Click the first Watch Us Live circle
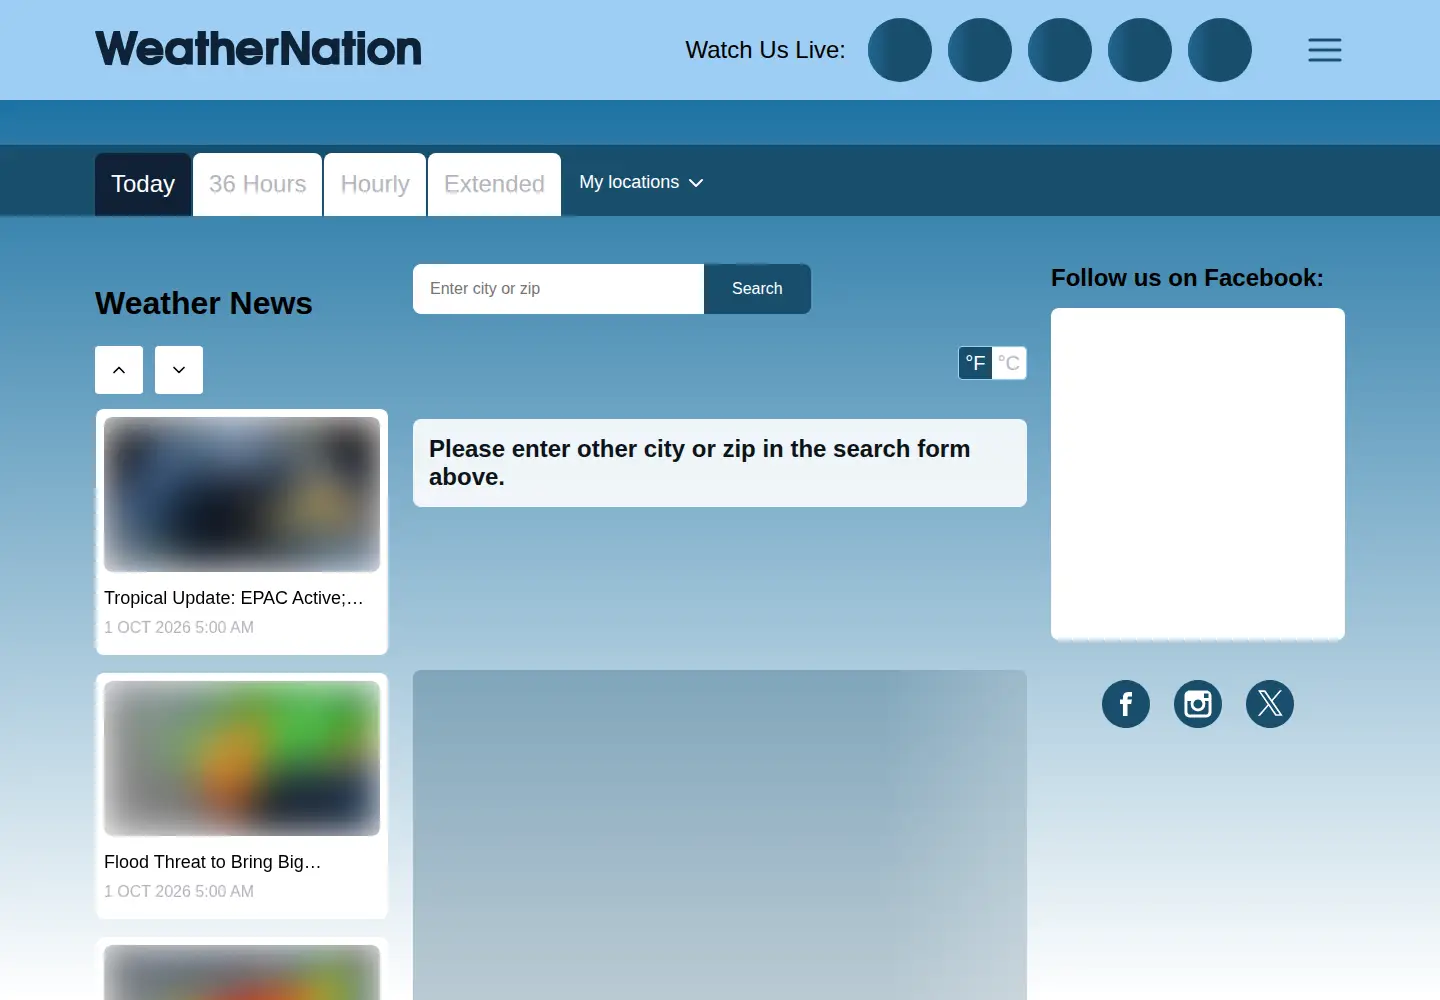 click(x=900, y=50)
